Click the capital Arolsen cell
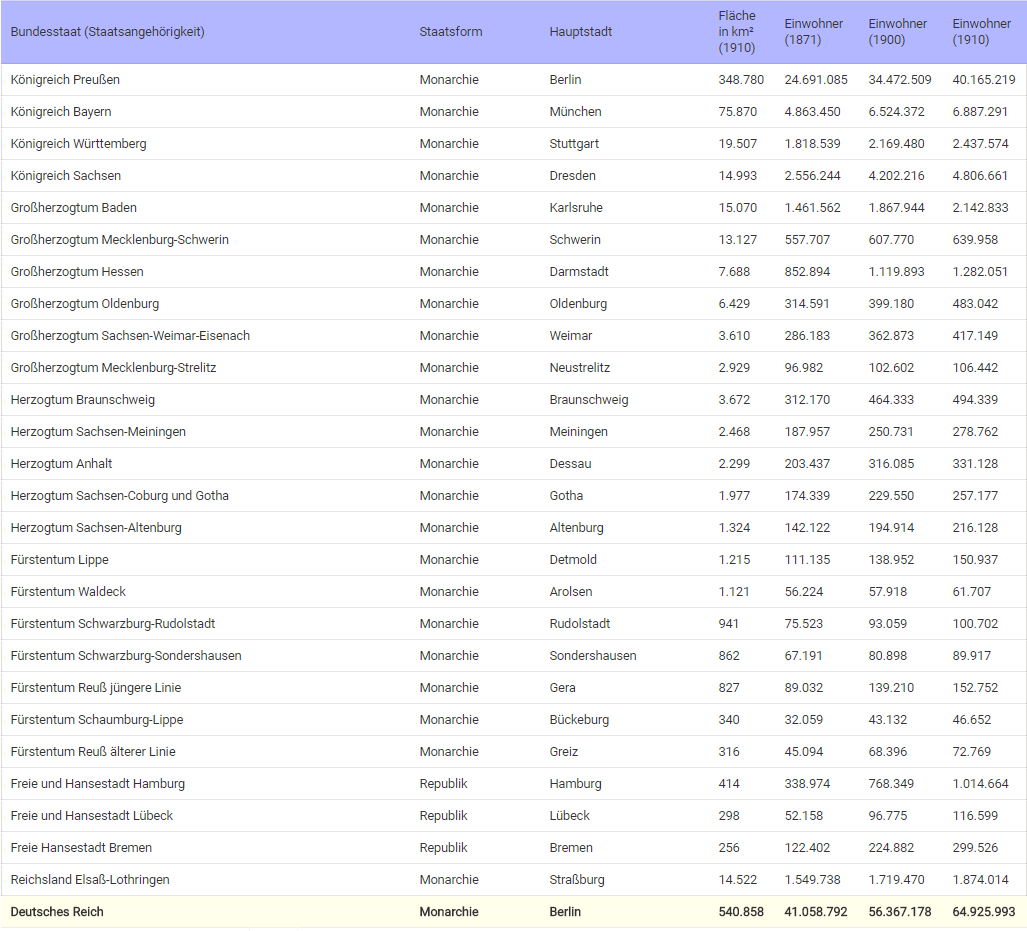 [x=570, y=592]
